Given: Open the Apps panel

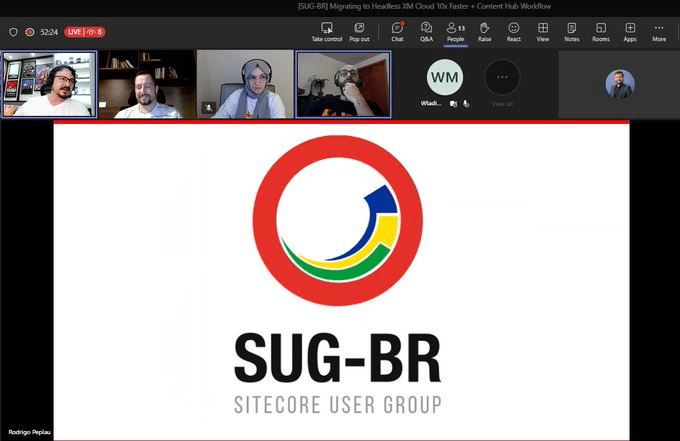Looking at the screenshot, I should point(630,31).
